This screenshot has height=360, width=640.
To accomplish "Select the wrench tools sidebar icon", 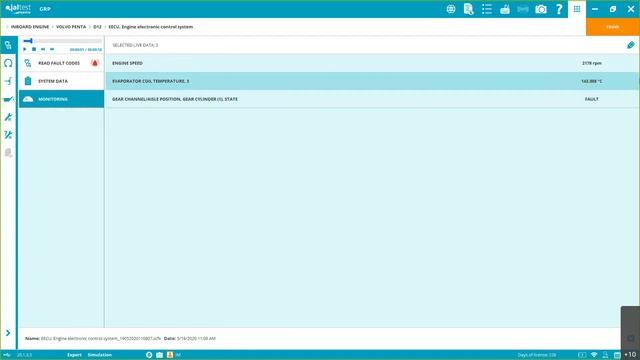I will pos(8,117).
